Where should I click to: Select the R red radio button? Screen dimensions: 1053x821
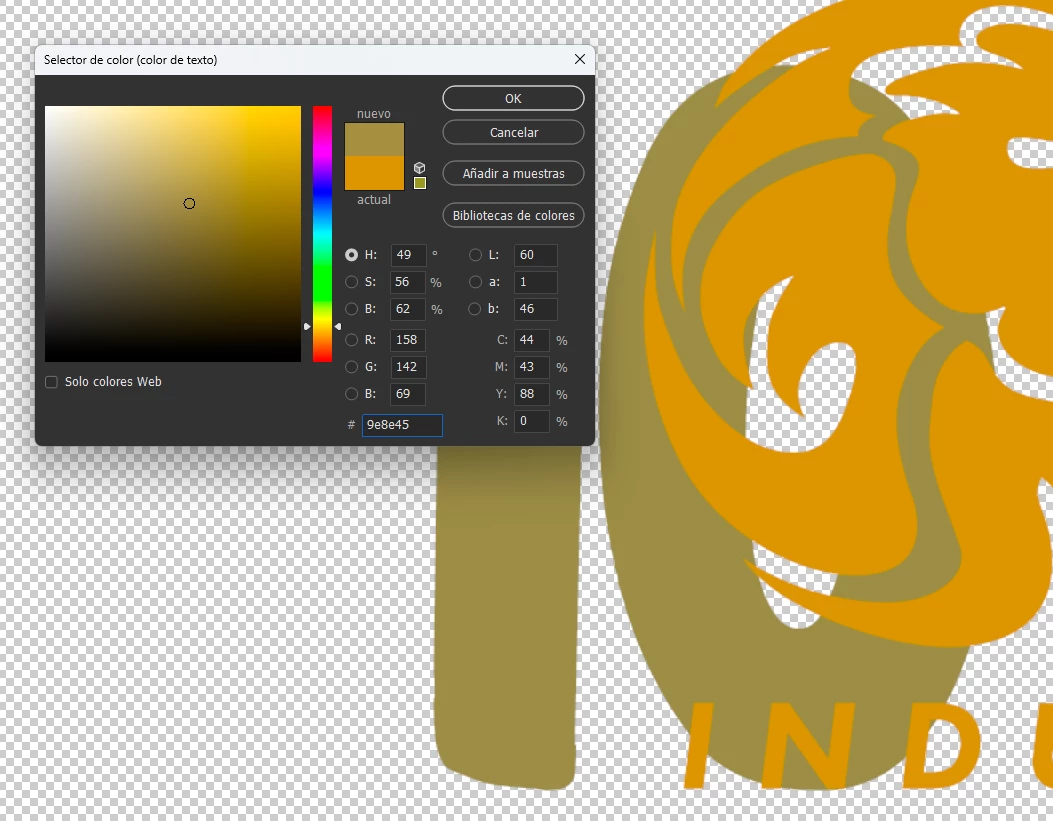351,340
